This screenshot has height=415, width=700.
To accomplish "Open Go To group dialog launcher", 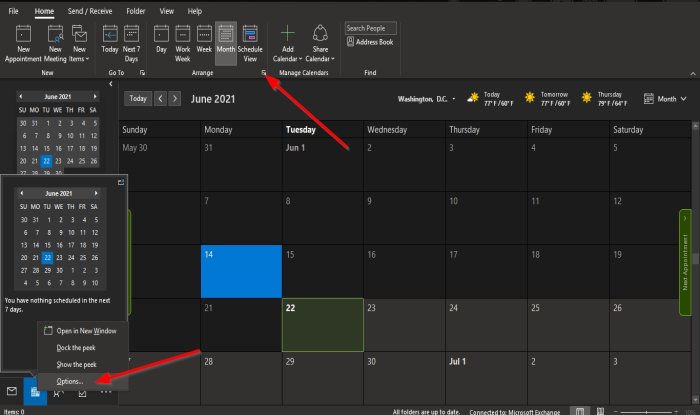I will [142, 73].
